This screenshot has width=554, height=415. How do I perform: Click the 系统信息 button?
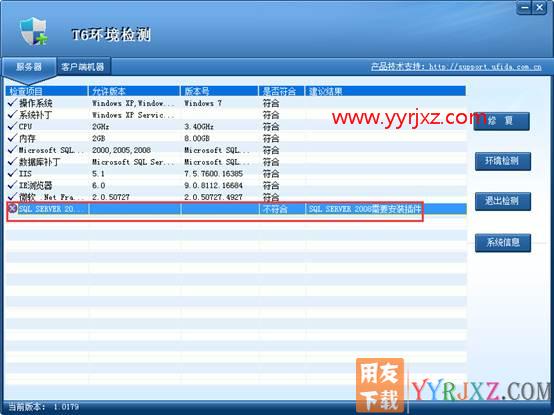pos(502,243)
